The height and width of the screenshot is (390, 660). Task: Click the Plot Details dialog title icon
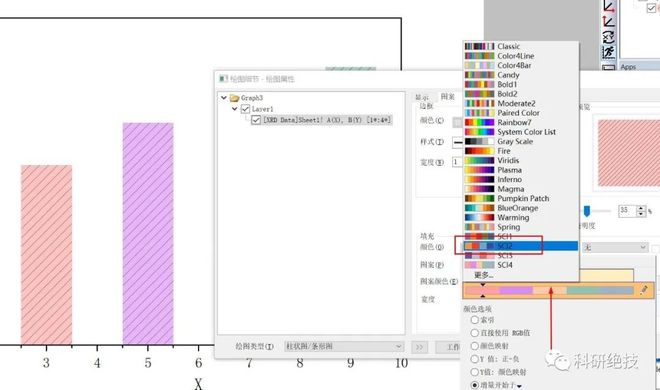click(x=223, y=79)
